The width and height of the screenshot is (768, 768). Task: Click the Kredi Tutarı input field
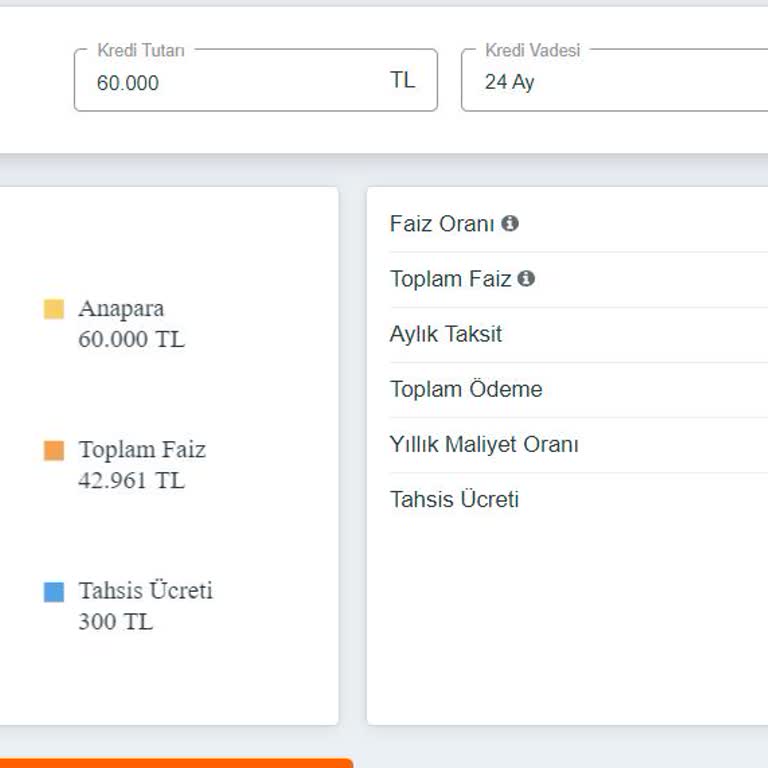255,80
